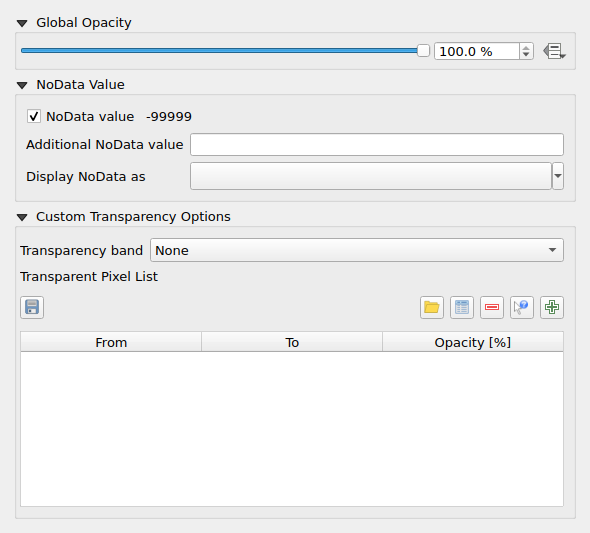
Task: Collapse the Custom Transparency Options section
Action: pyautogui.click(x=22, y=217)
